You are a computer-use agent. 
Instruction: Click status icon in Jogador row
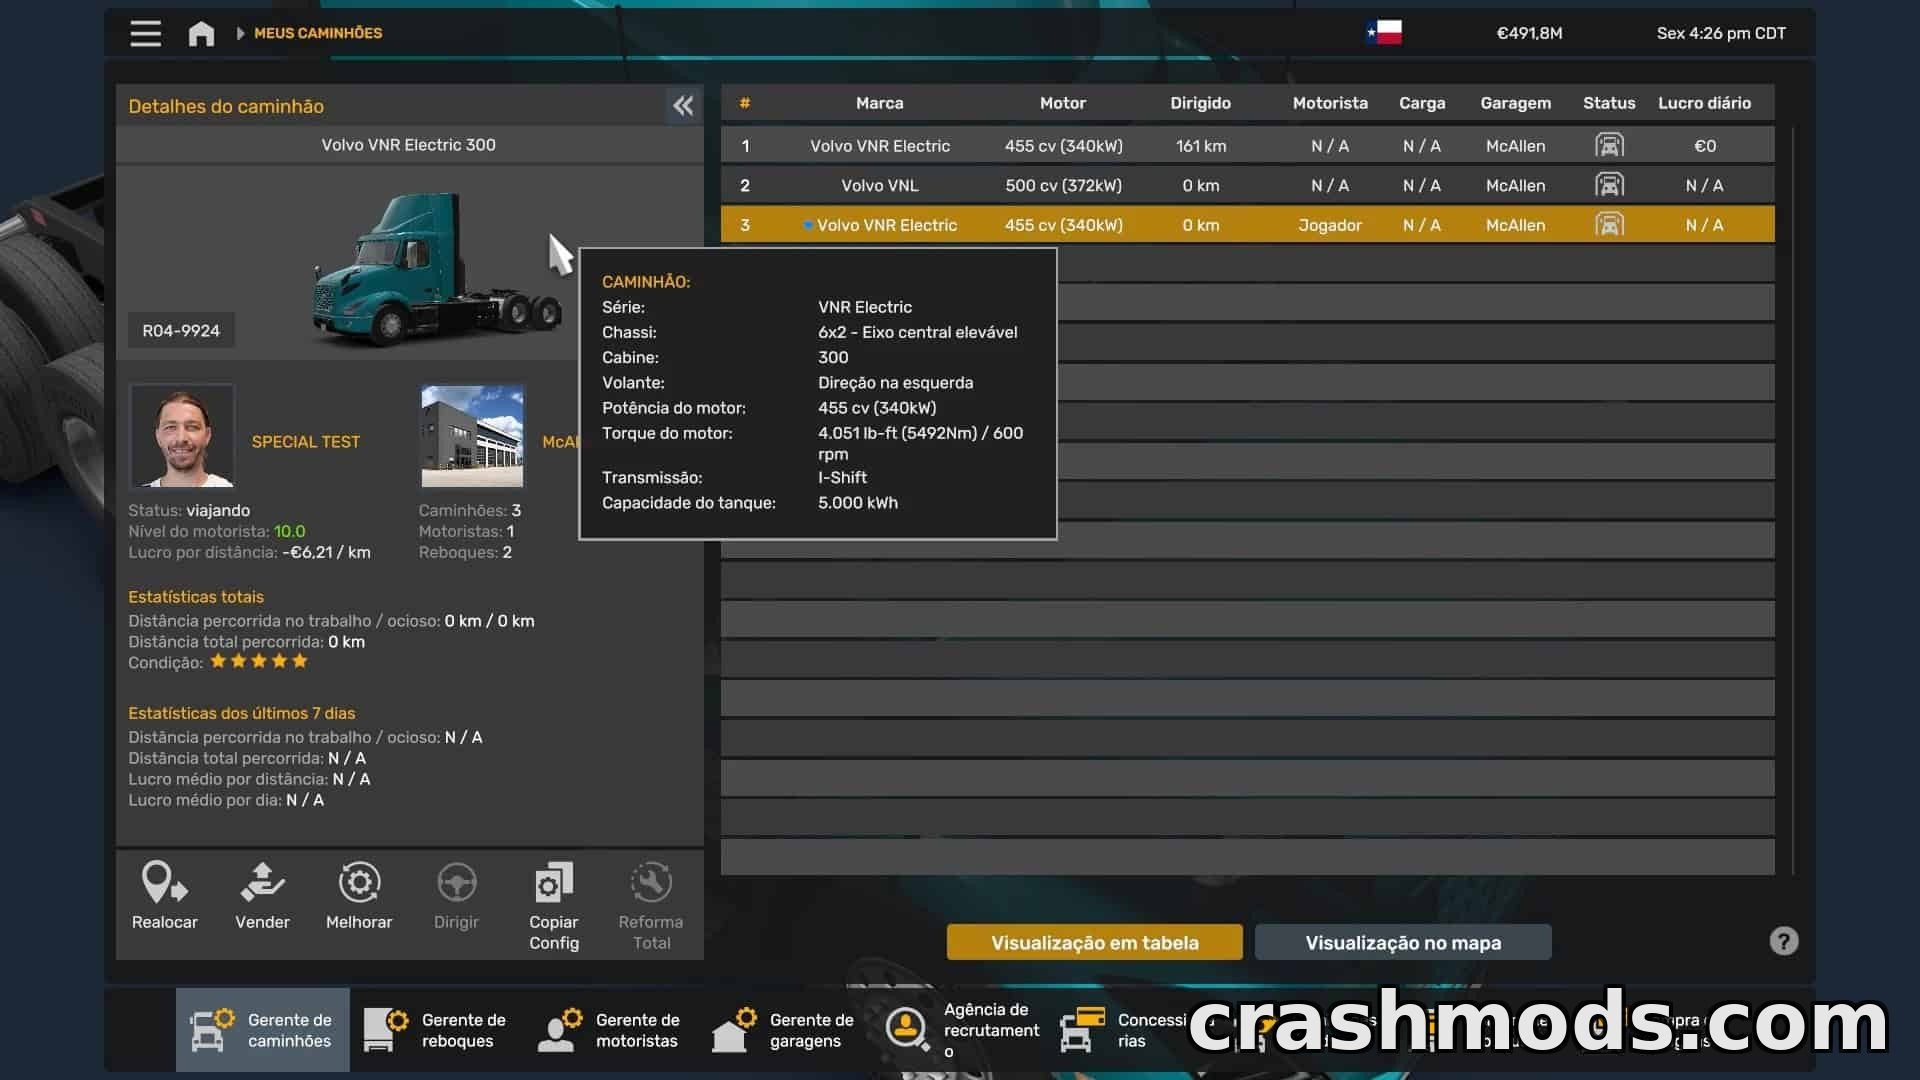click(x=1609, y=225)
